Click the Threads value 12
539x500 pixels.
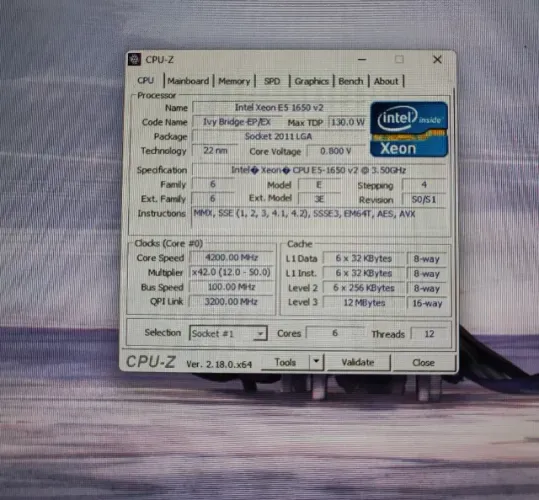(429, 334)
